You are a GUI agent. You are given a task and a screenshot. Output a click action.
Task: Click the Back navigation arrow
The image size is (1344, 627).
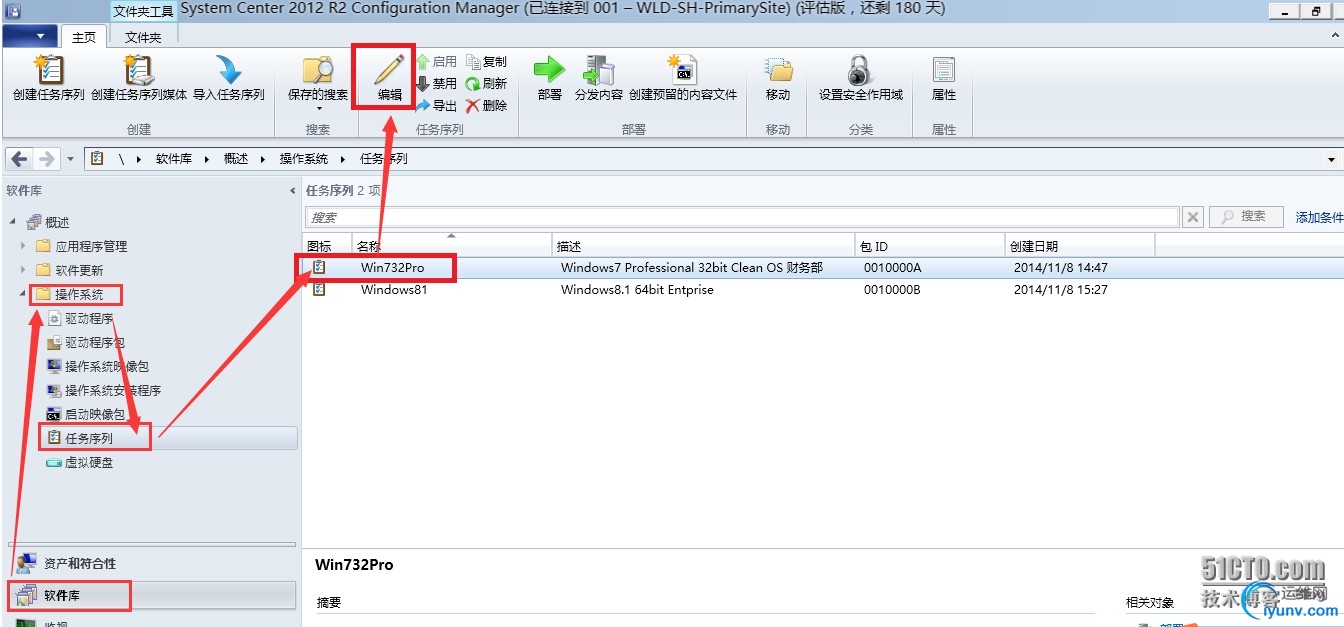(20, 159)
